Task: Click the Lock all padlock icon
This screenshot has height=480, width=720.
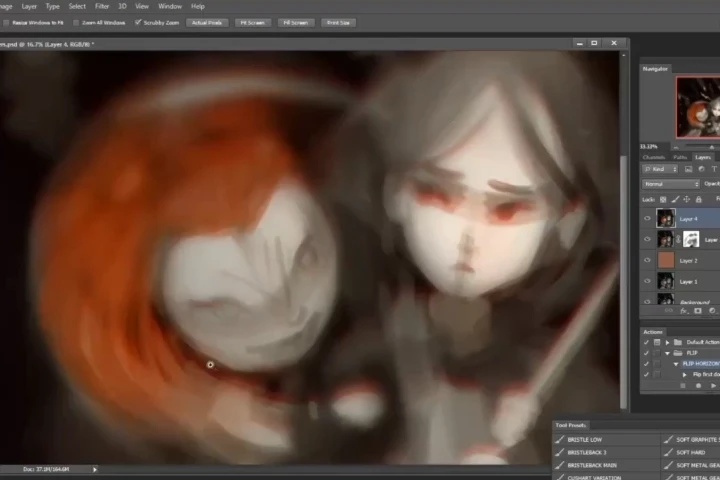Action: coord(698,199)
